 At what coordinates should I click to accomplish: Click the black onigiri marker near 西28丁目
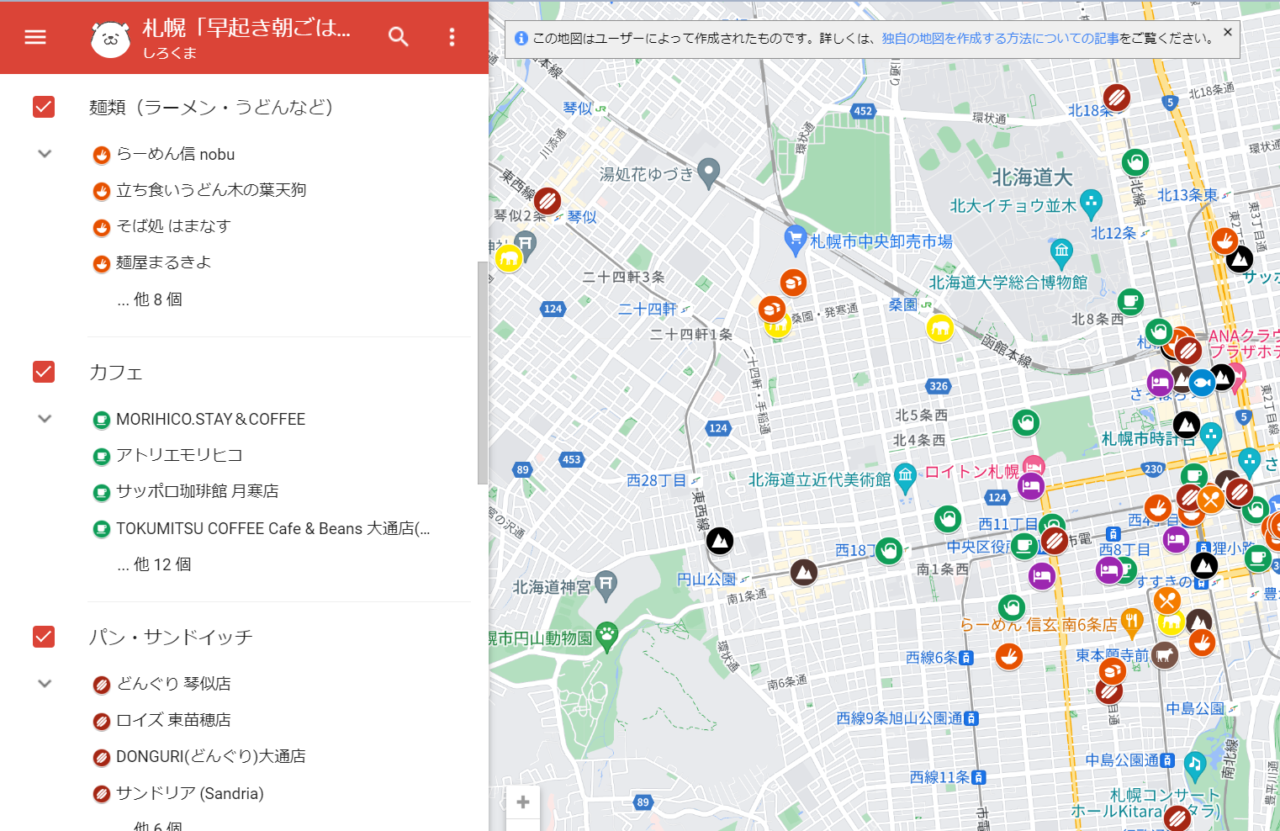click(x=720, y=541)
